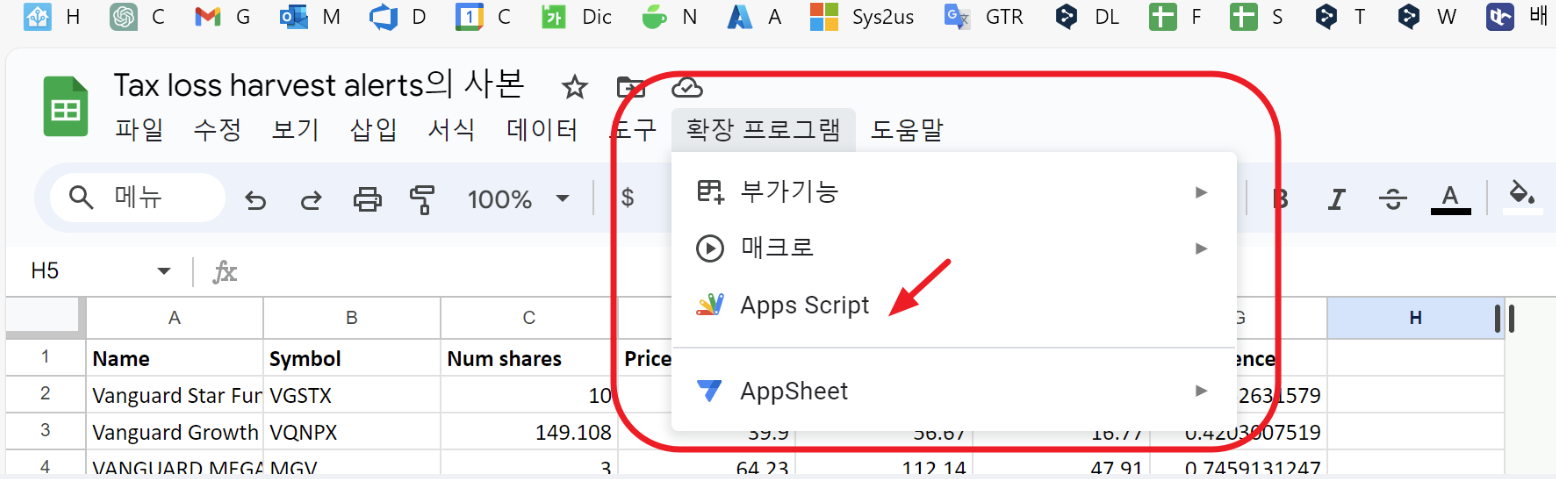Open the Gmail bookmark
The height and width of the screenshot is (479, 1556).
[223, 17]
